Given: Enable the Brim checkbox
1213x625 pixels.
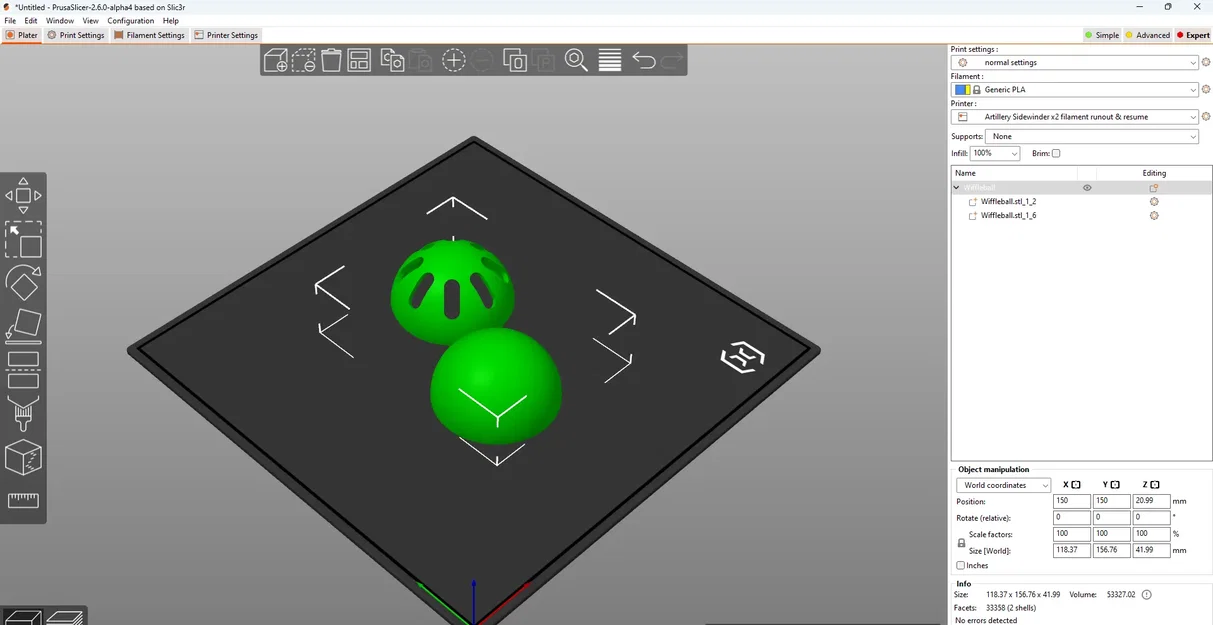Looking at the screenshot, I should coord(1056,153).
